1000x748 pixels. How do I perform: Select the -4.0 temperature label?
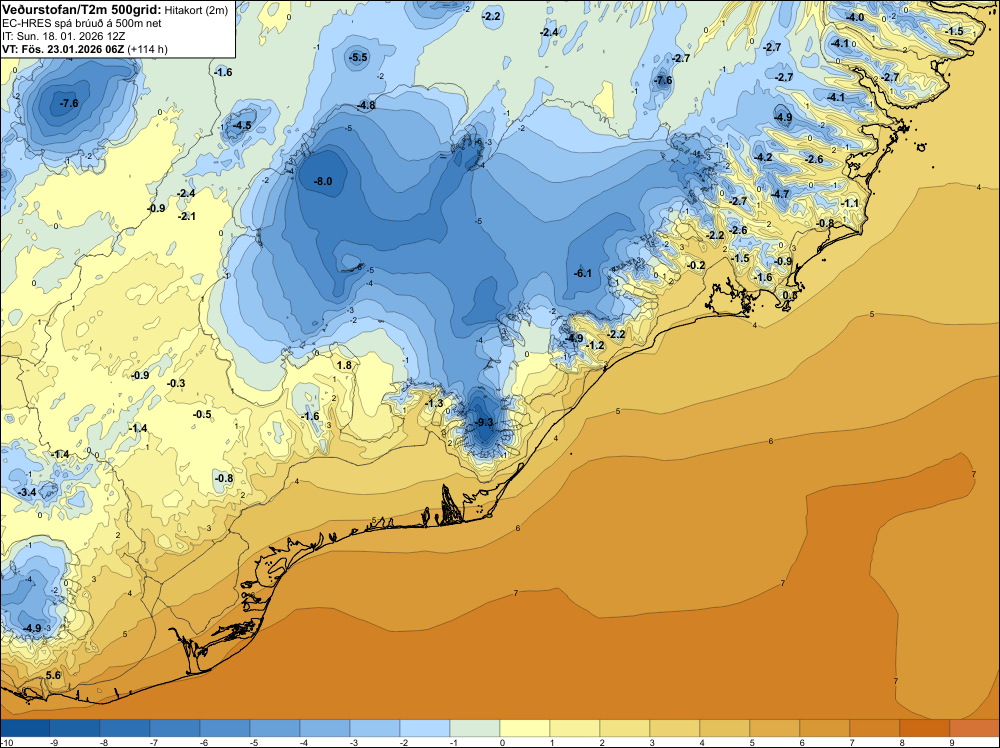[855, 17]
